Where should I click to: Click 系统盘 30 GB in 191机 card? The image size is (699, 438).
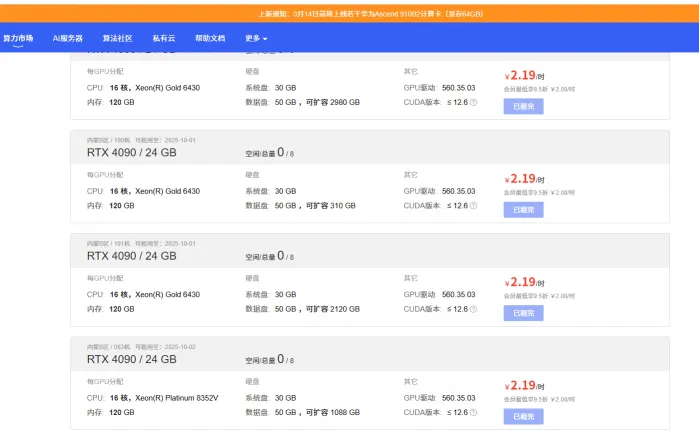point(271,295)
